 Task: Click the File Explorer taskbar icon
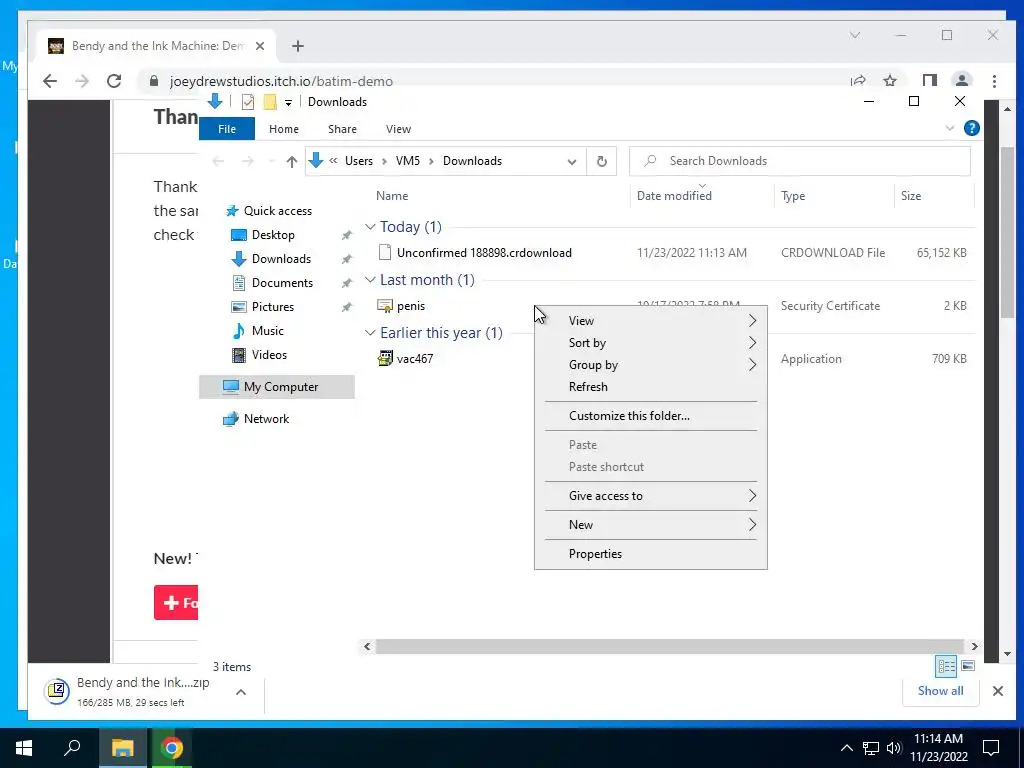point(122,748)
